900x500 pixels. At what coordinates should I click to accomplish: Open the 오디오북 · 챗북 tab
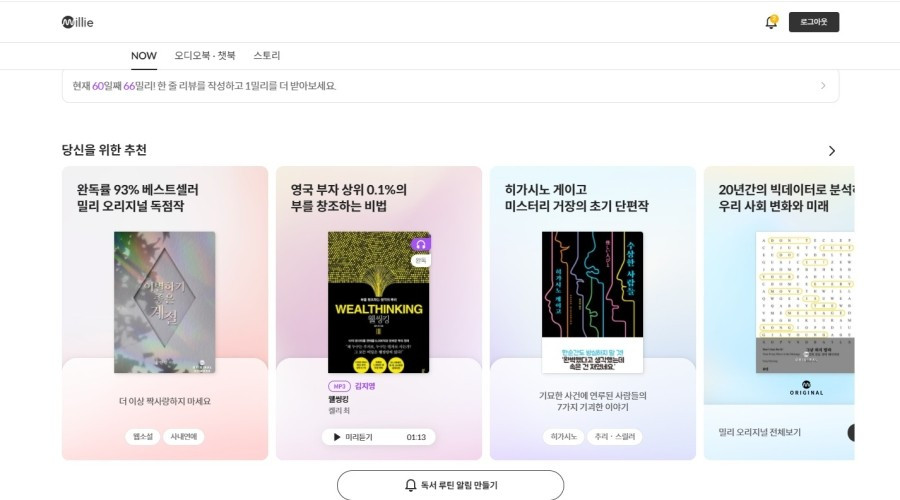point(205,56)
